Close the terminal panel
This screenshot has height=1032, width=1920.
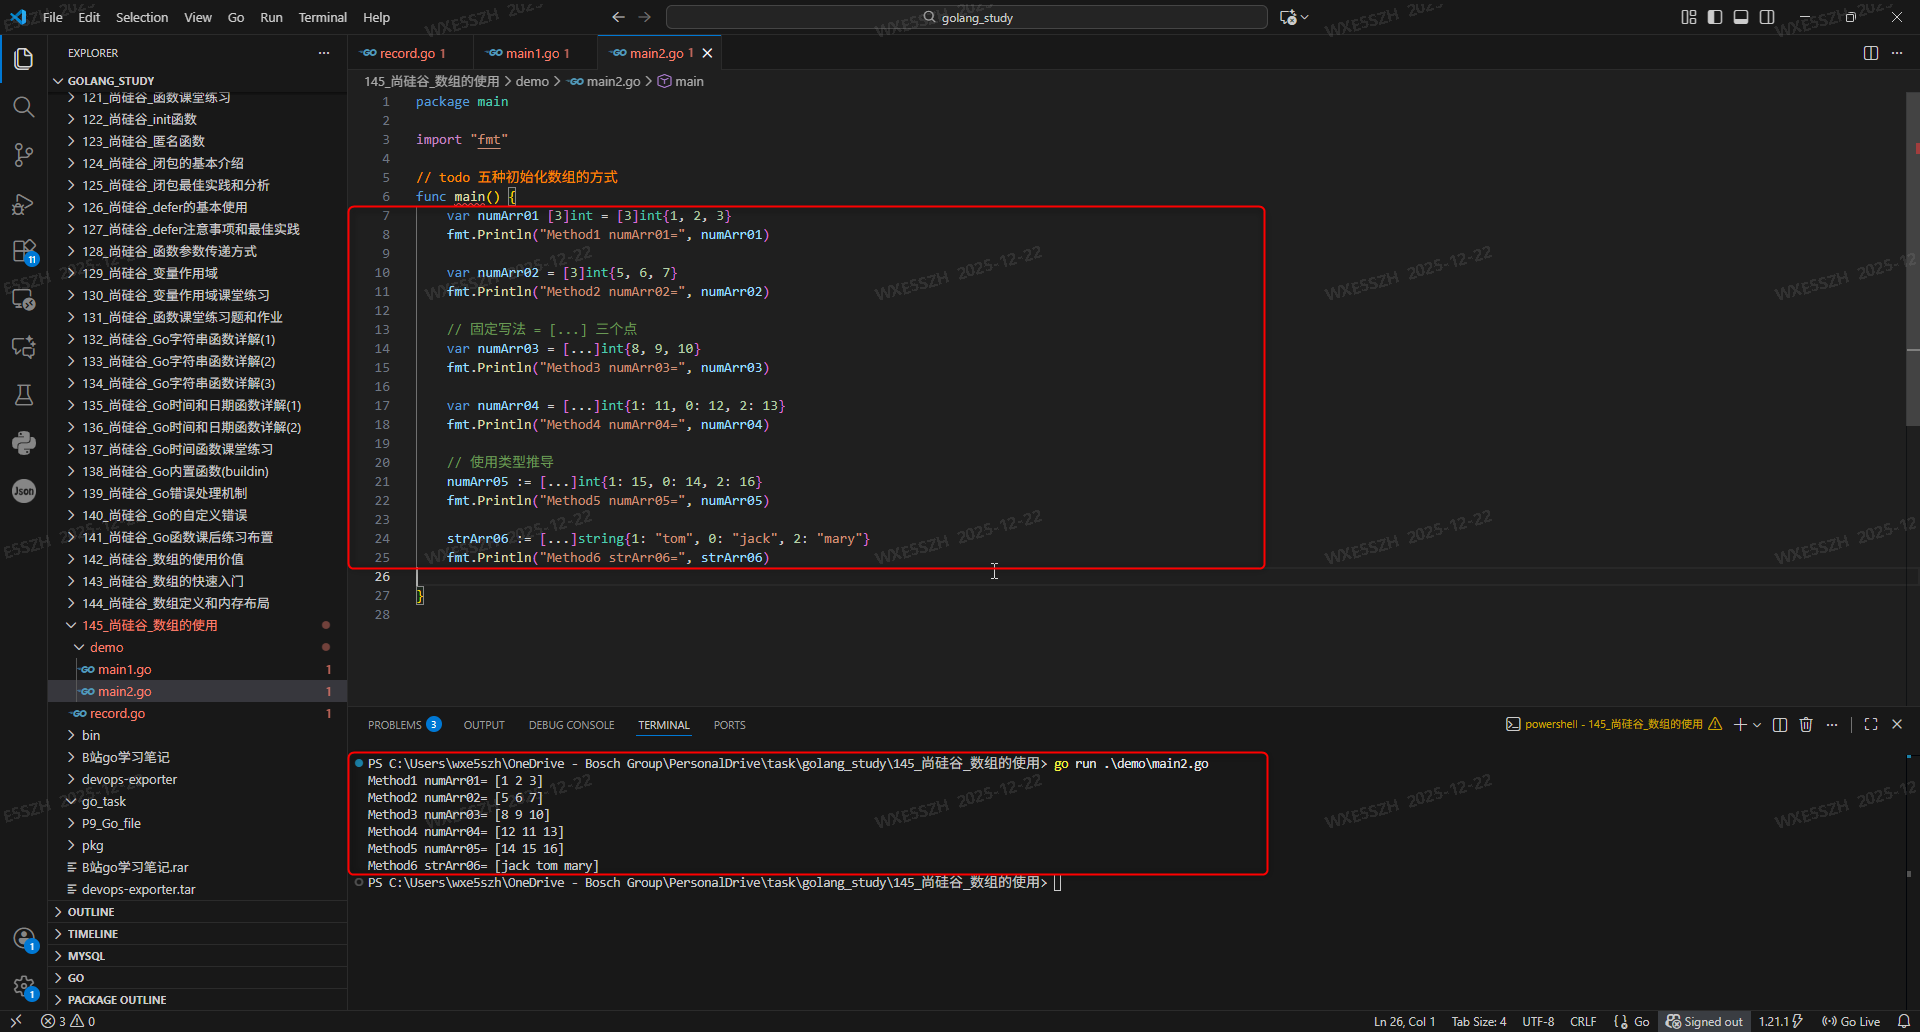[x=1897, y=724]
